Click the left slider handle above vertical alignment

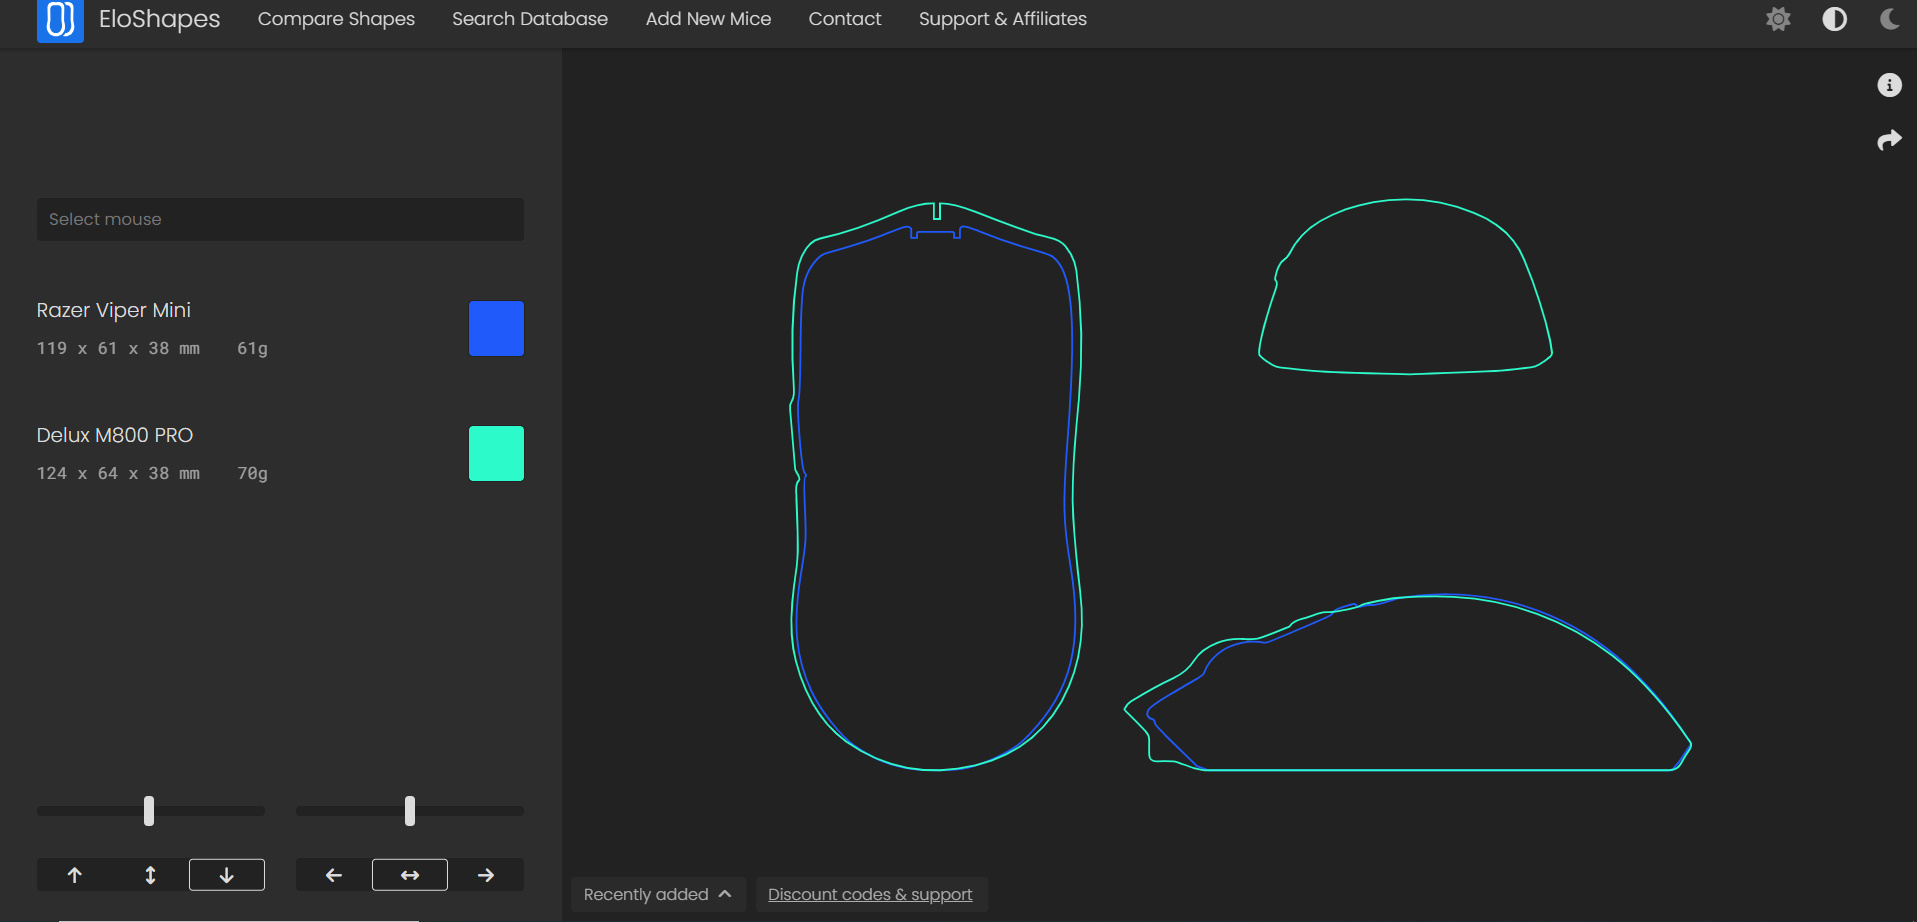point(149,811)
